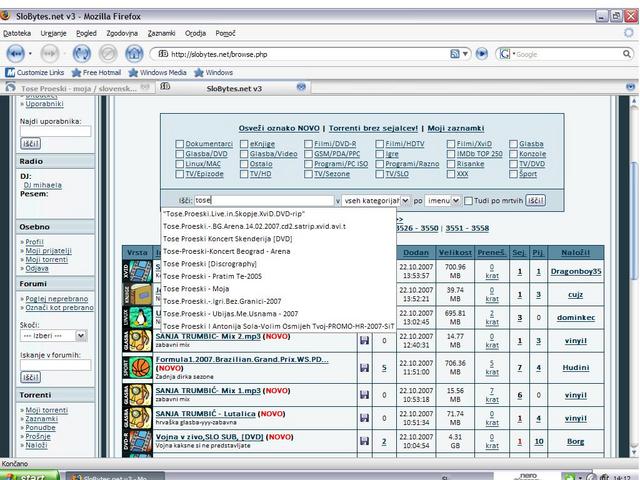Reload the page with the refresh button
Screen dimensions: 640x480
[x=81, y=53]
